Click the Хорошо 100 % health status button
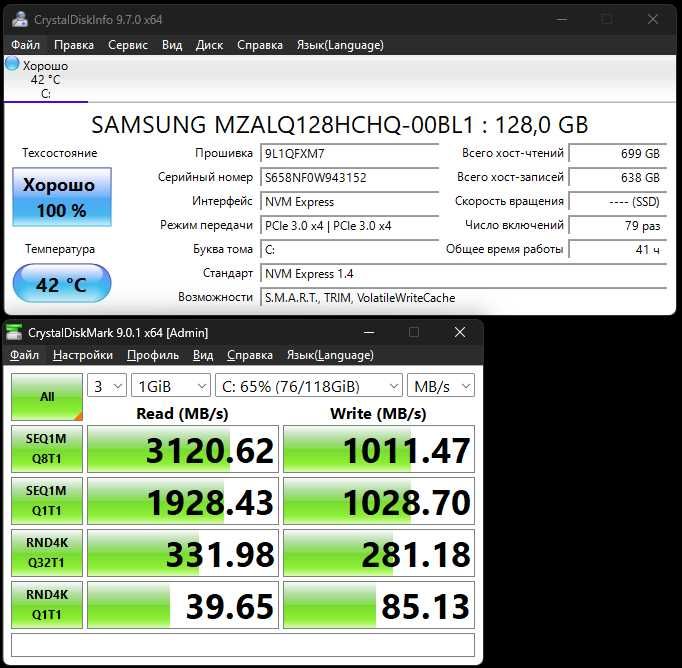This screenshot has height=668, width=682. 62,197
